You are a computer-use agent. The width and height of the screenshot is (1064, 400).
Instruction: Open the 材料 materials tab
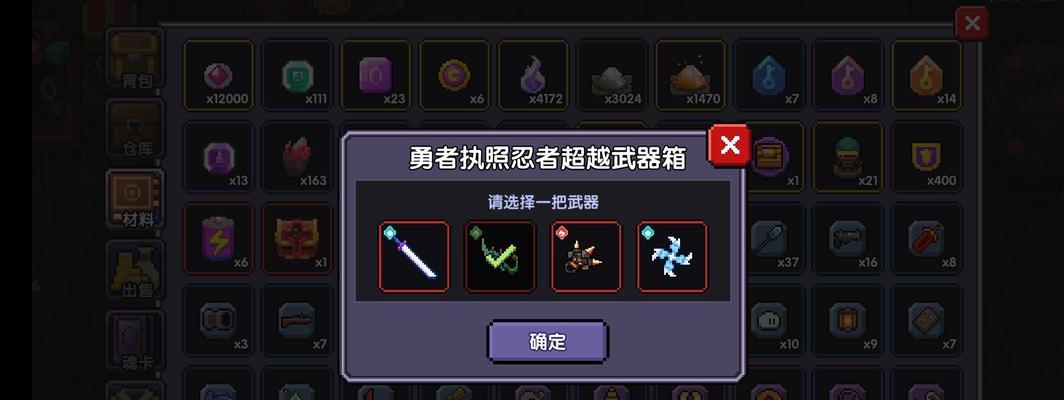(x=136, y=200)
